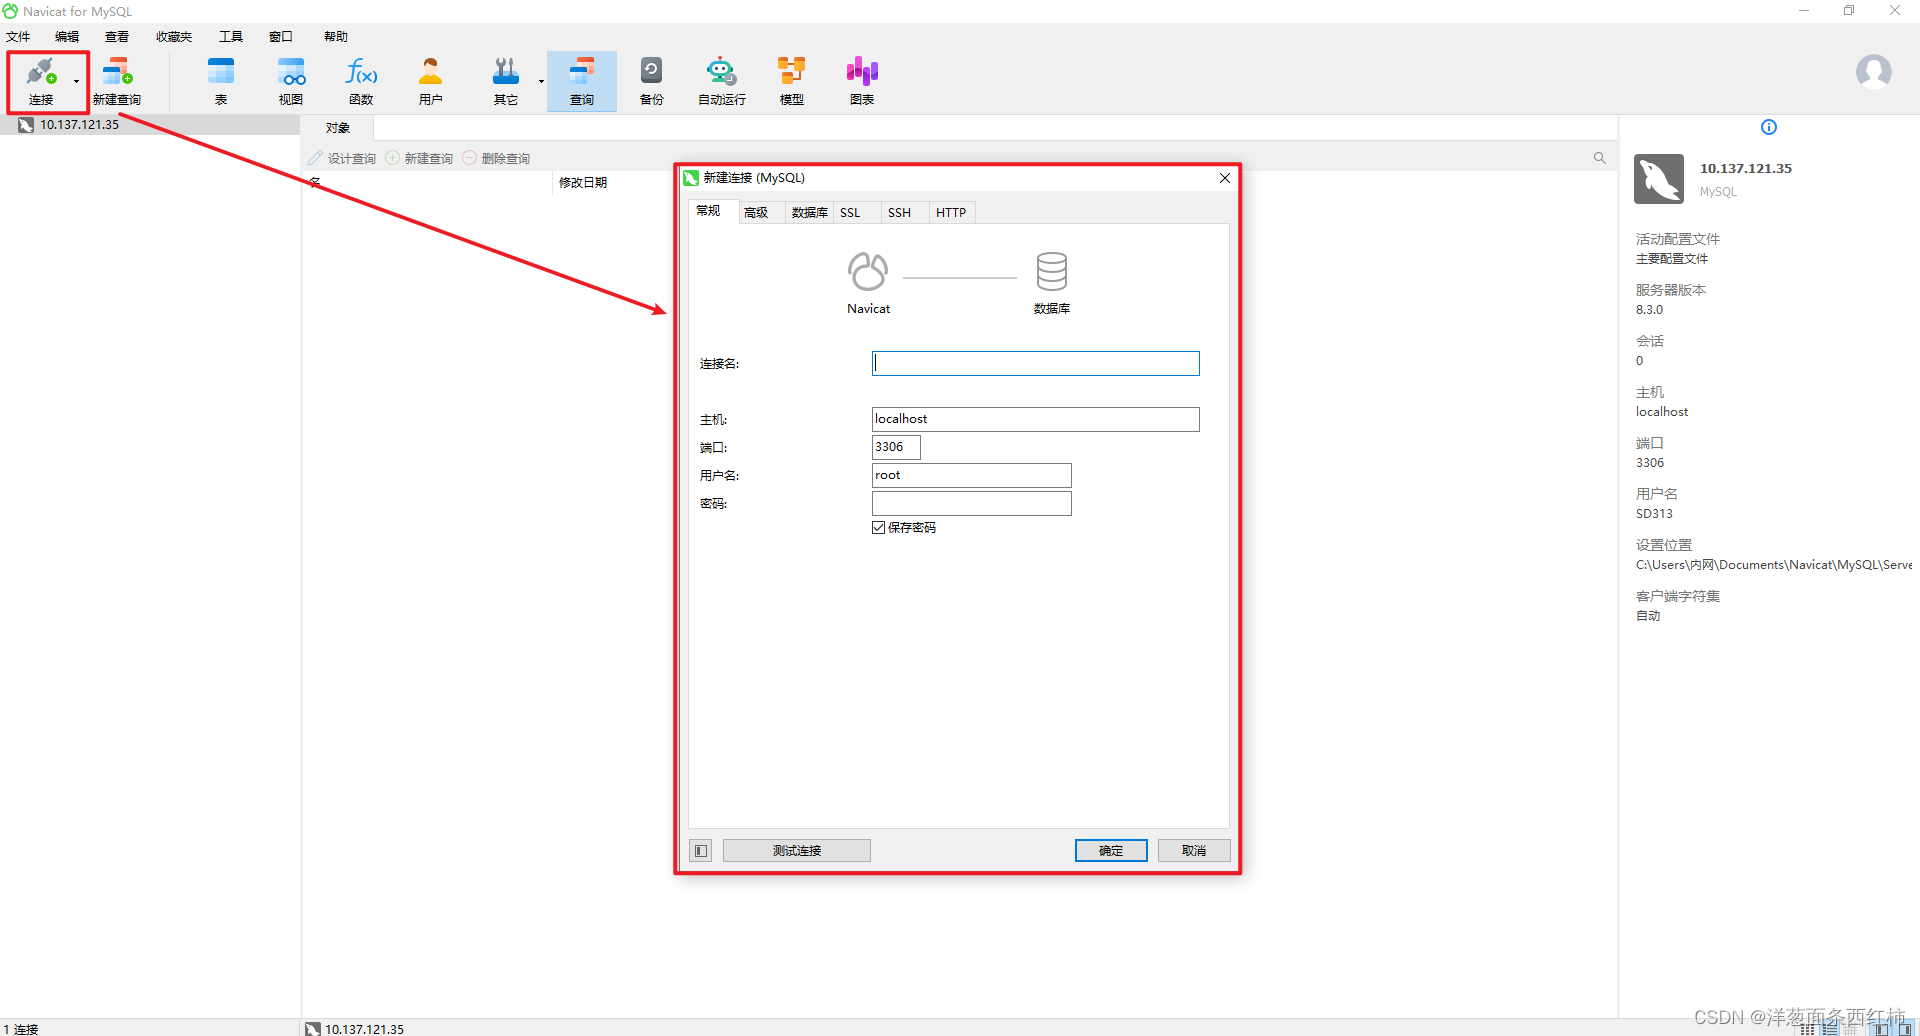Open the Backup (备份) toolbar icon

pyautogui.click(x=652, y=80)
